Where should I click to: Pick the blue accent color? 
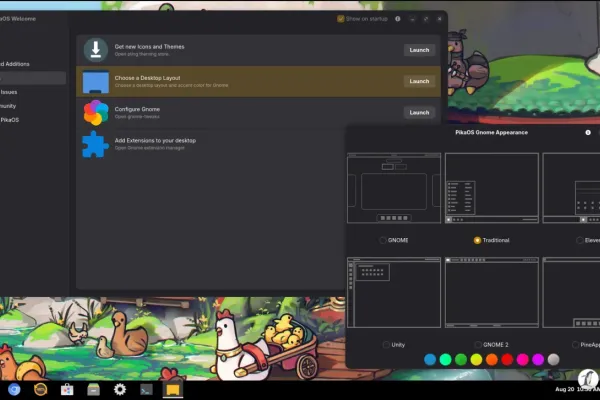pos(430,359)
